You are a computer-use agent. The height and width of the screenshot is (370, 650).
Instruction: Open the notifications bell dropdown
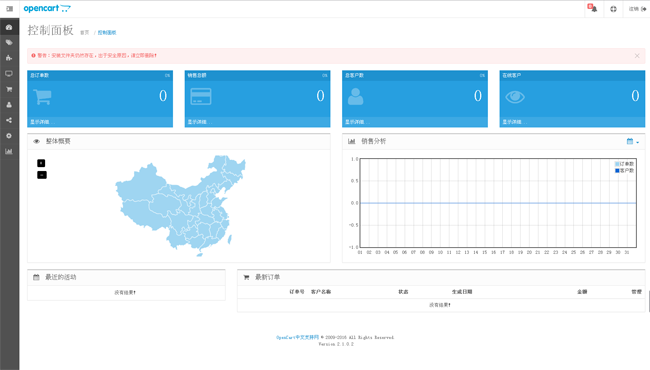click(x=592, y=8)
